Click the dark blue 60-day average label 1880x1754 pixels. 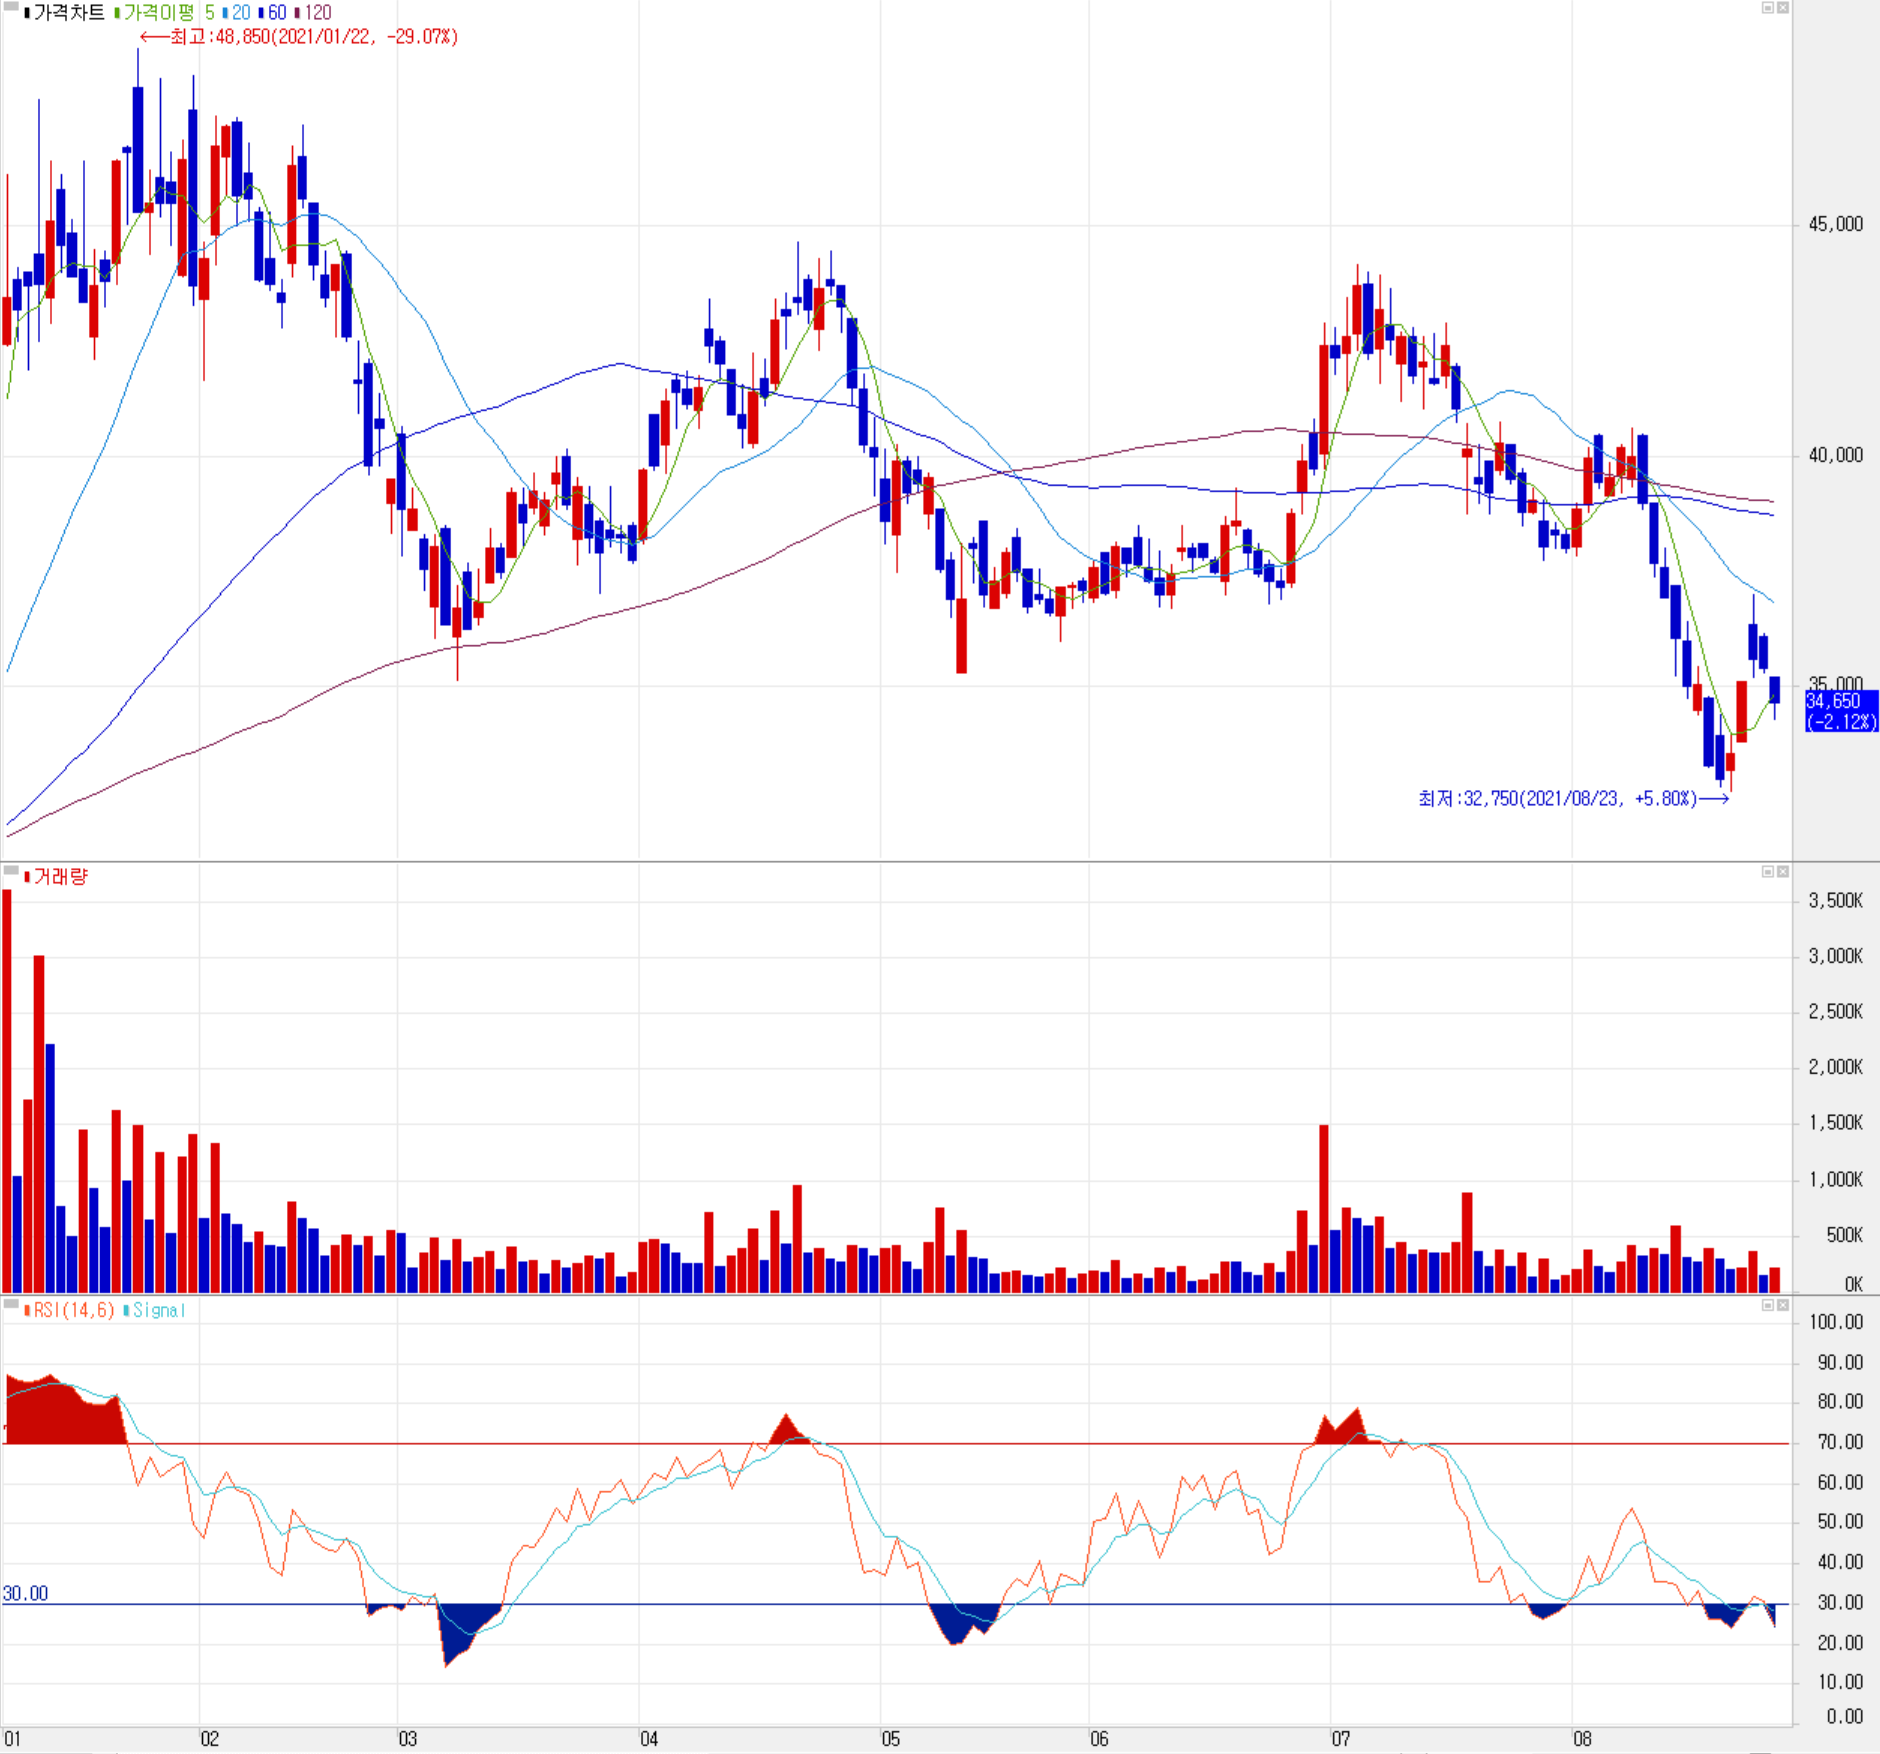(277, 13)
